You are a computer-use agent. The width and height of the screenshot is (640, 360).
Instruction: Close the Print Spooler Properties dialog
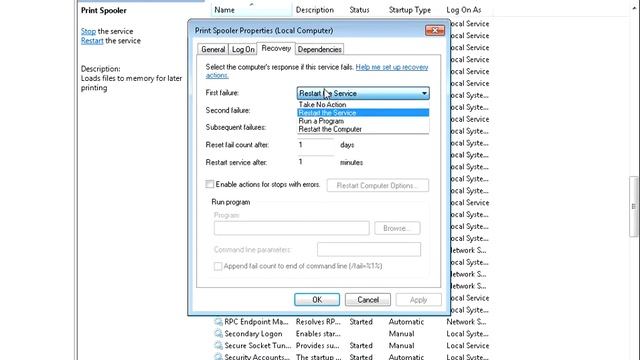coord(434,30)
